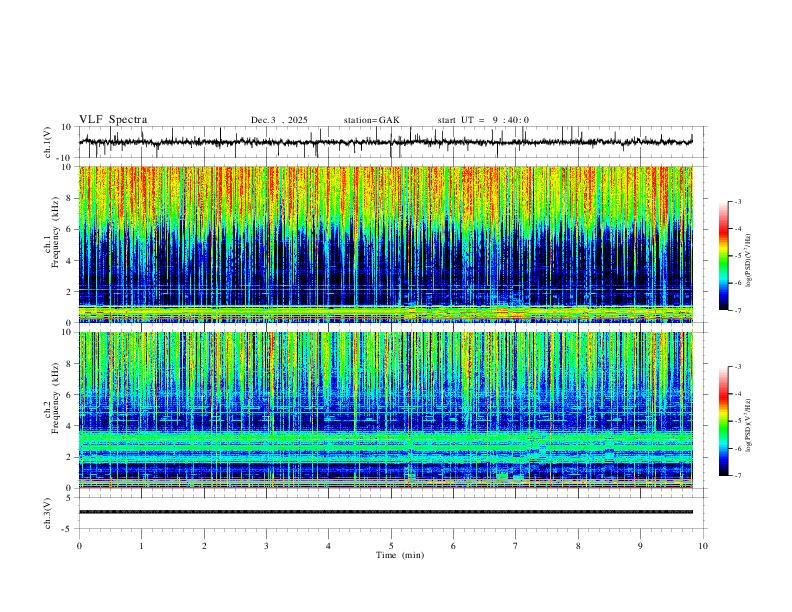Click time axis tick label "1"
The width and height of the screenshot is (792, 612).
(x=141, y=546)
